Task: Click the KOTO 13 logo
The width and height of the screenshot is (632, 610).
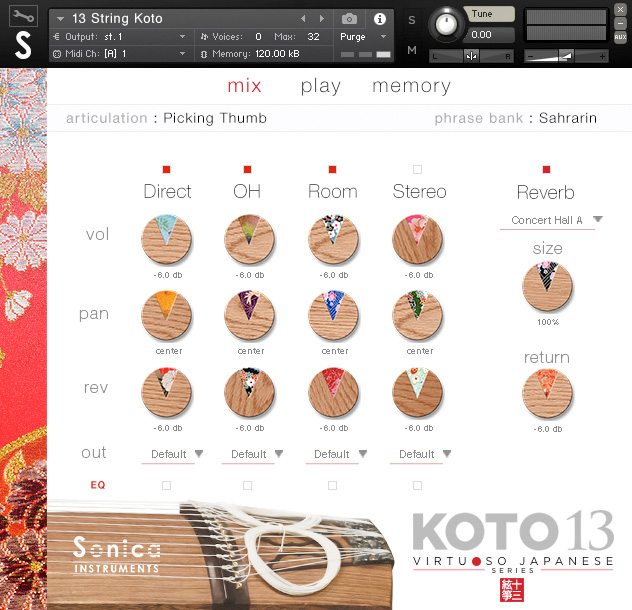Action: (x=513, y=531)
